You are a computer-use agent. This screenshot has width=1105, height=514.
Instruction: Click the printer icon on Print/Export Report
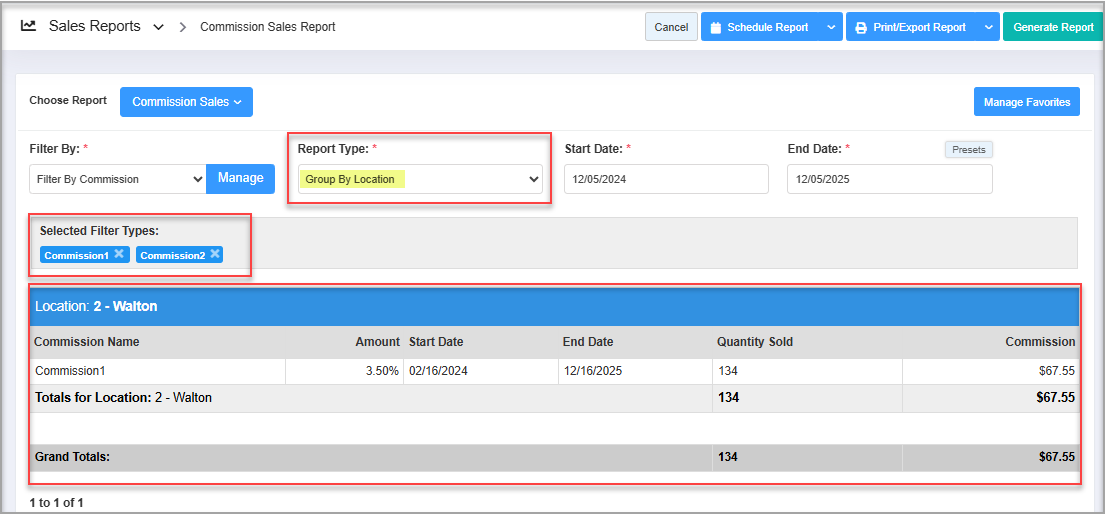[861, 28]
